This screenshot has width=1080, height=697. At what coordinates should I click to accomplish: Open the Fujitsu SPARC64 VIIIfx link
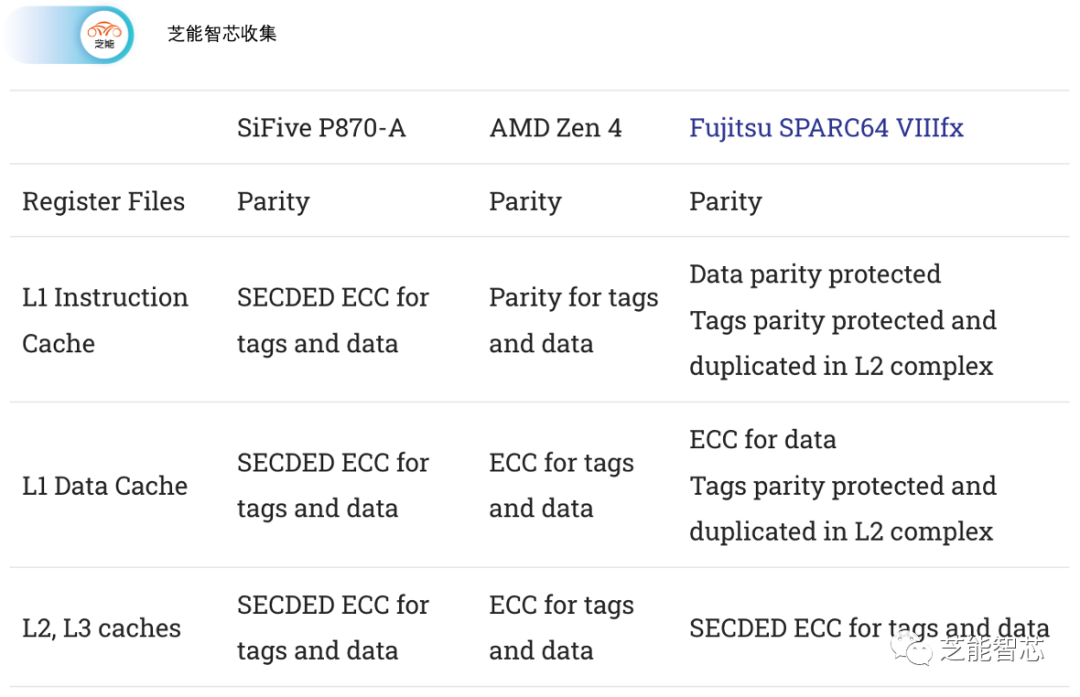826,128
